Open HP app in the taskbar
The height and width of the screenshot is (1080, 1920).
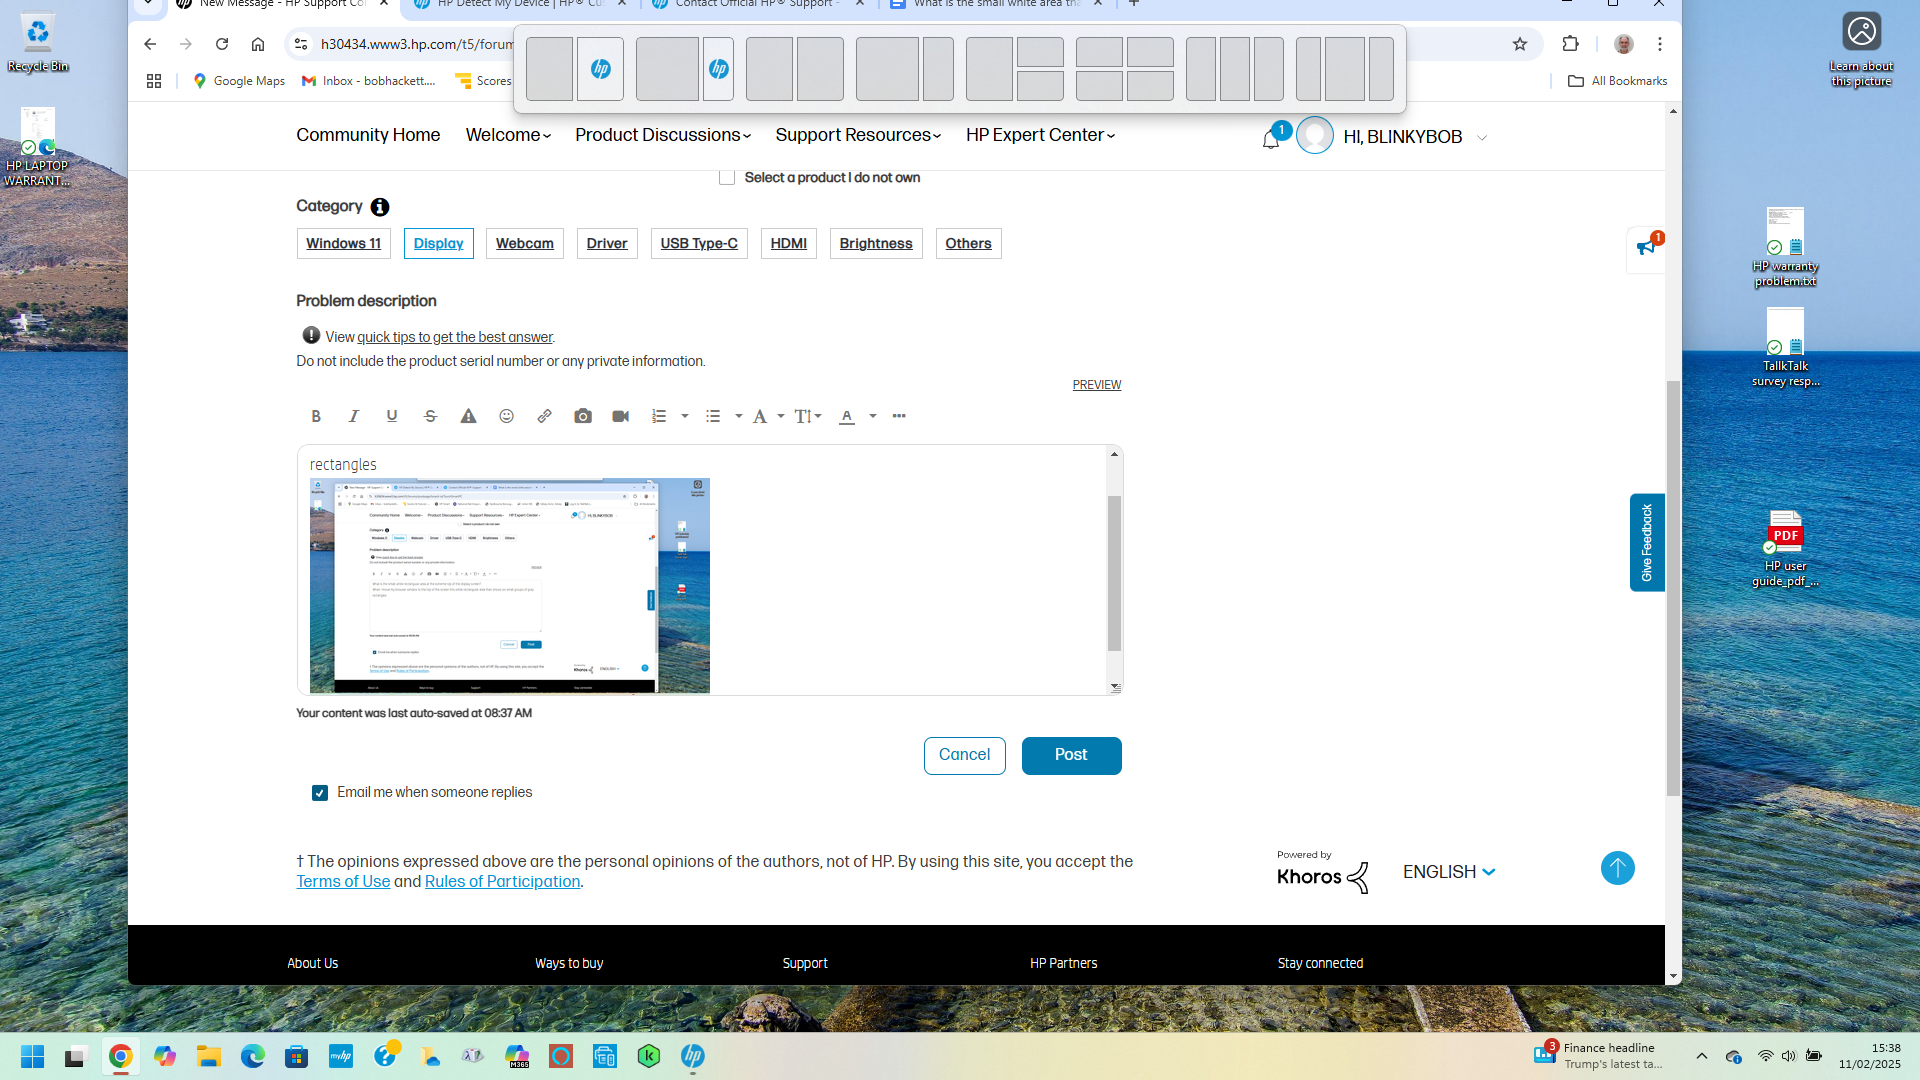click(693, 1056)
